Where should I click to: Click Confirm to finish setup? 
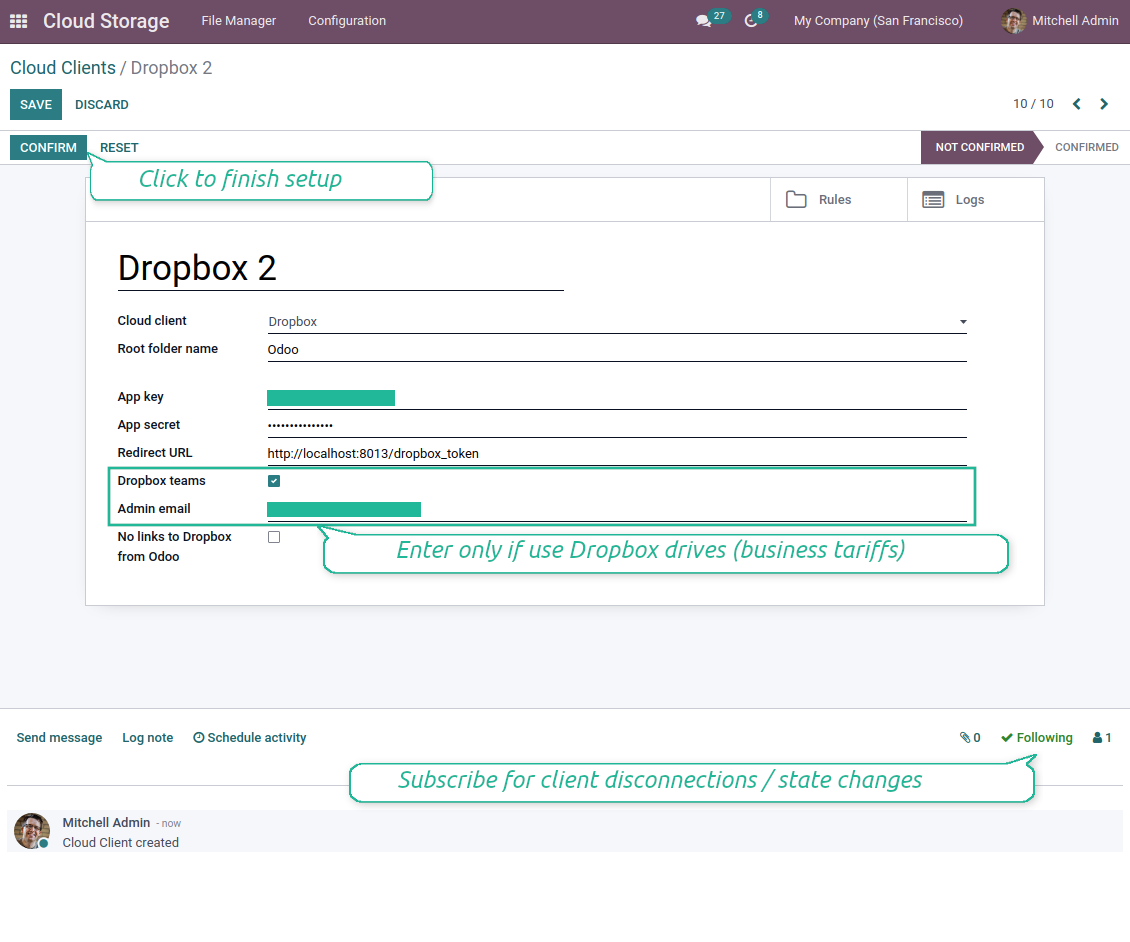tap(48, 147)
